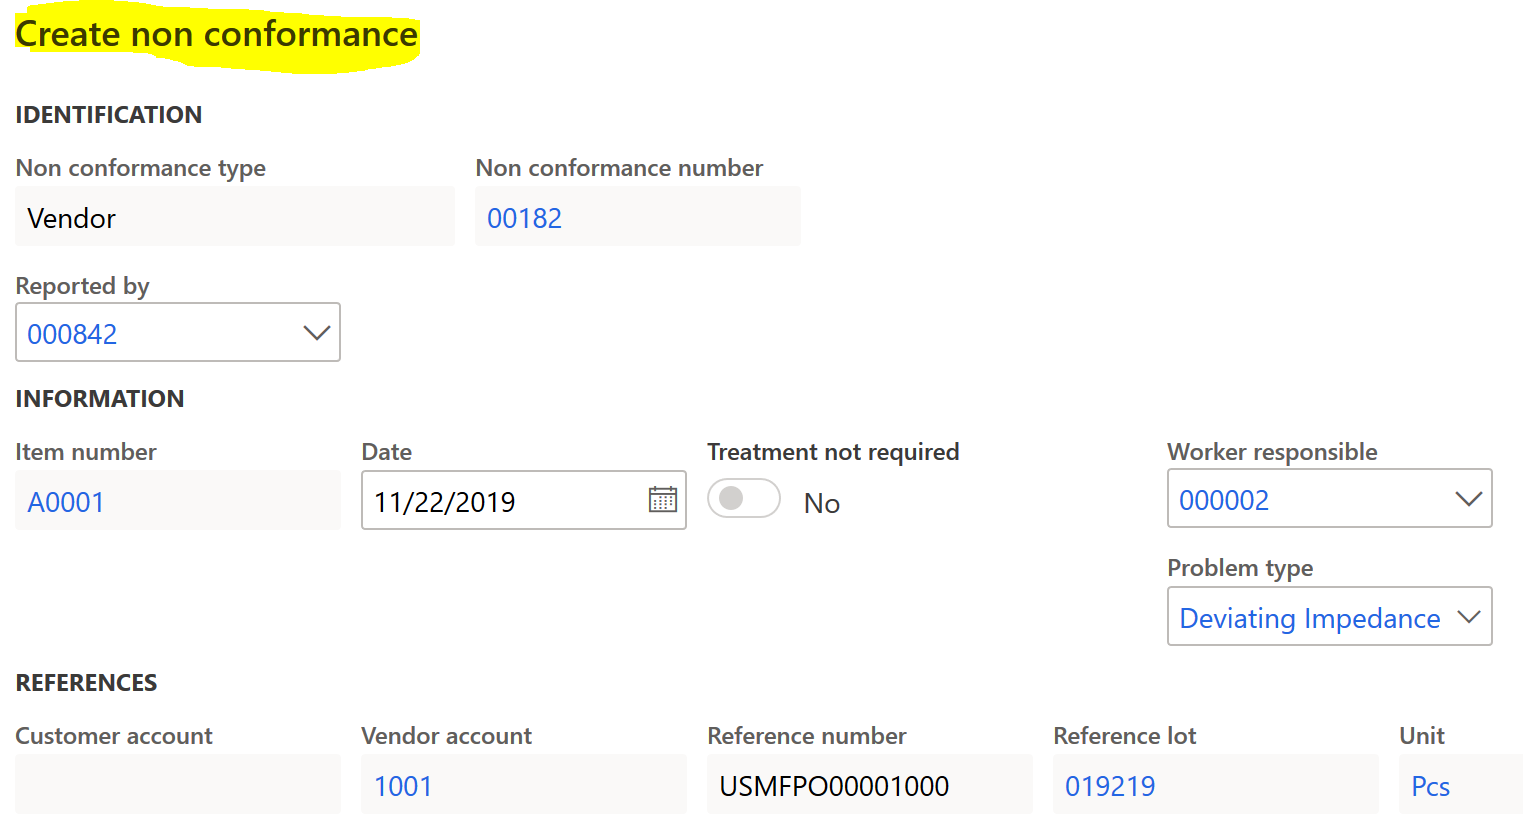Click the Worker responsible value 000002
This screenshot has width=1523, height=821.
(x=1224, y=500)
